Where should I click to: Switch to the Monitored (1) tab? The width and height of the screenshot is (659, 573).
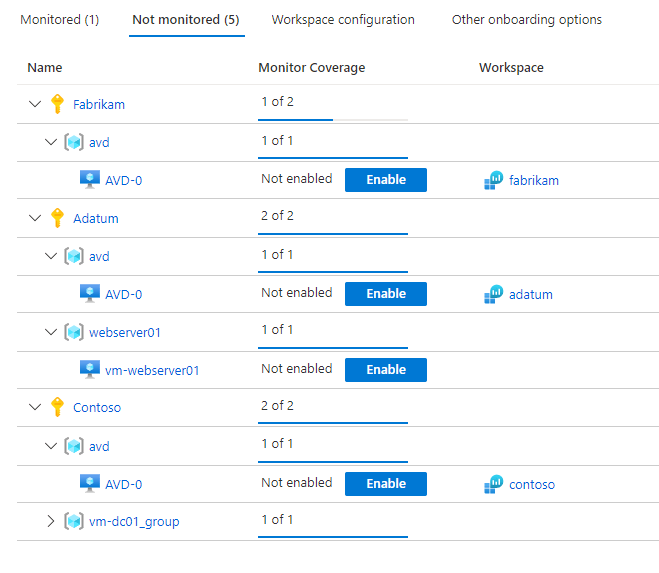pyautogui.click(x=59, y=20)
